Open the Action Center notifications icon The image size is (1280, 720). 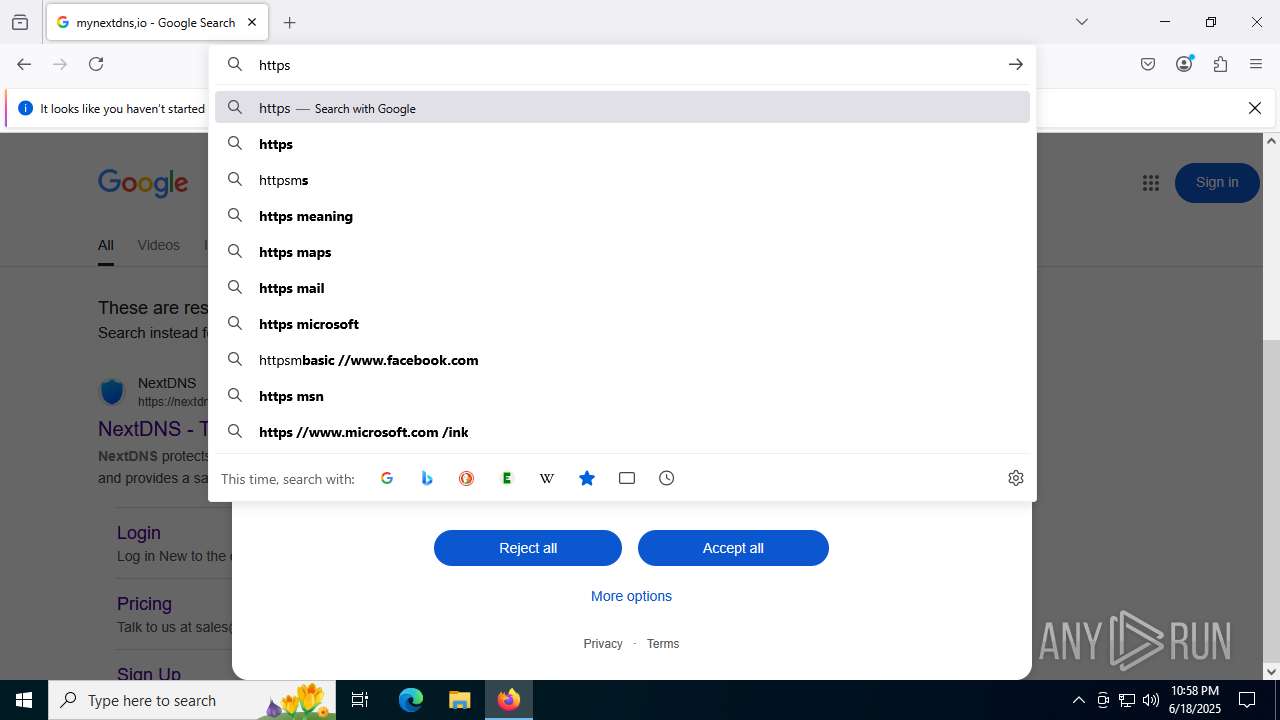point(1247,700)
